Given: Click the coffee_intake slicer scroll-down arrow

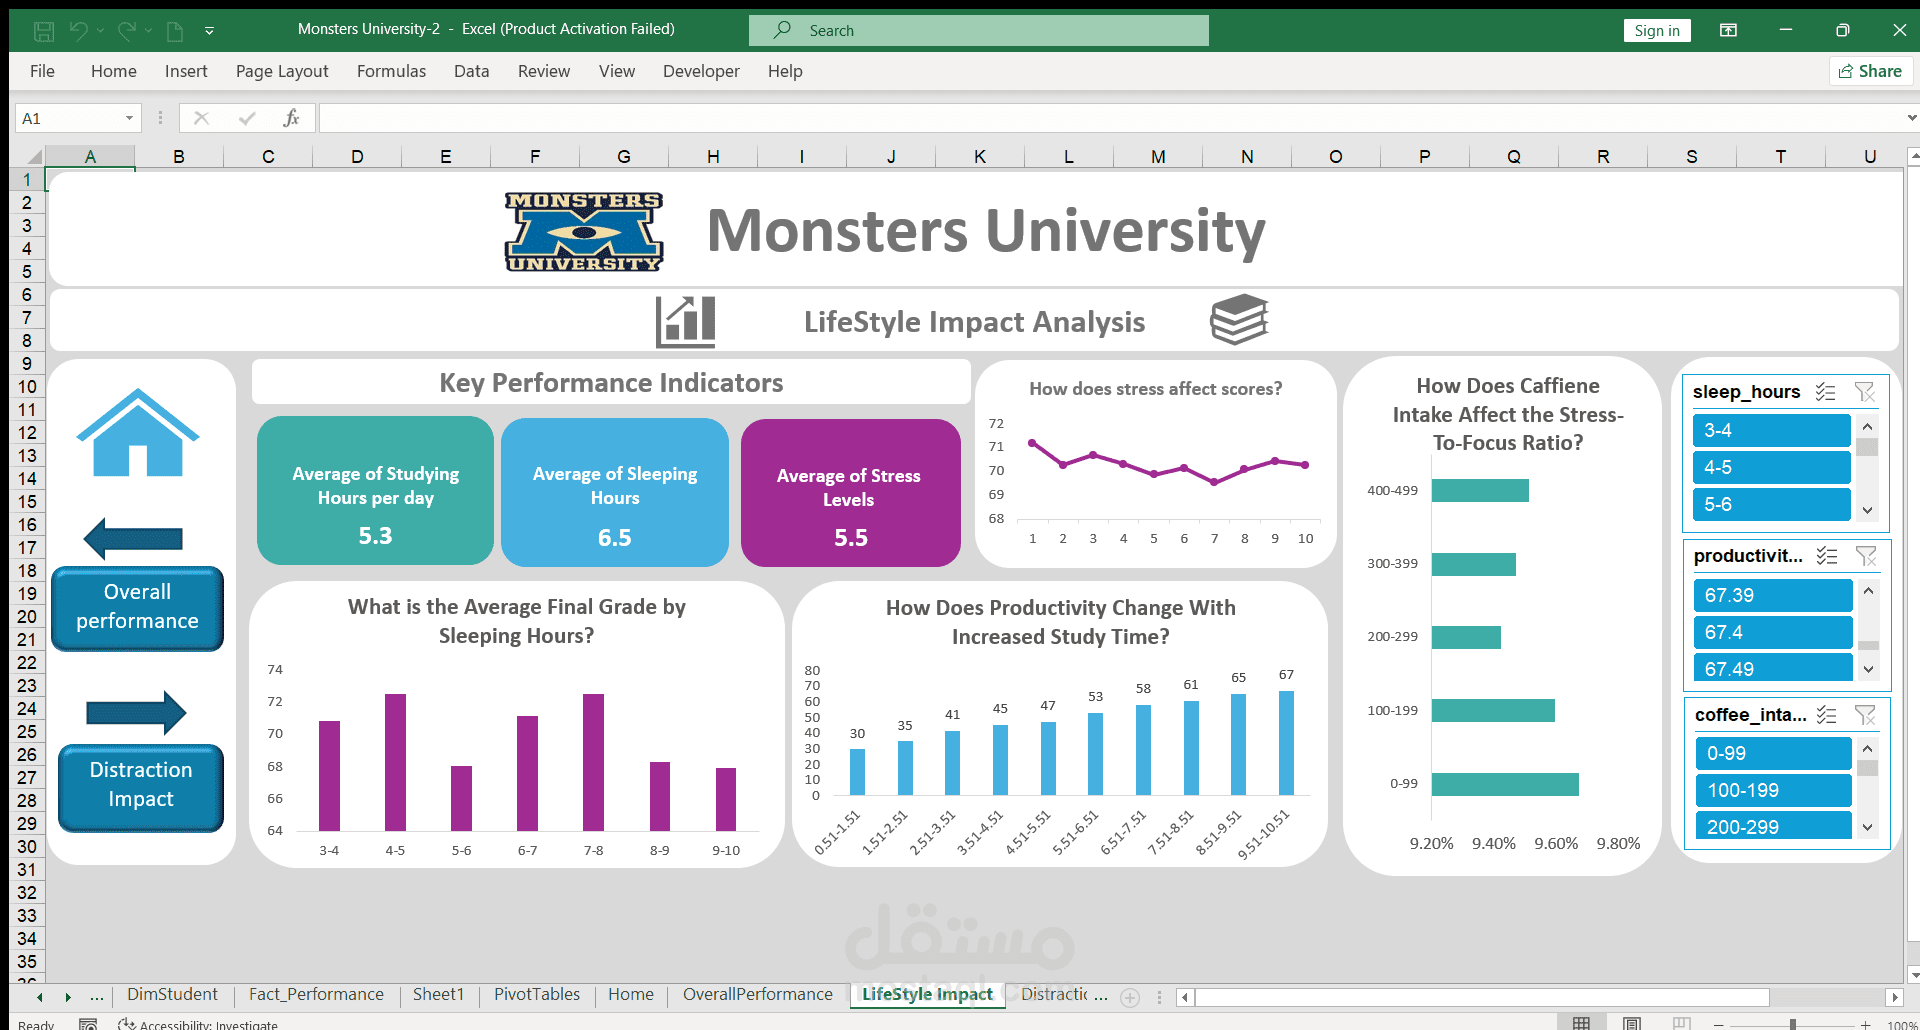Looking at the screenshot, I should (x=1867, y=828).
